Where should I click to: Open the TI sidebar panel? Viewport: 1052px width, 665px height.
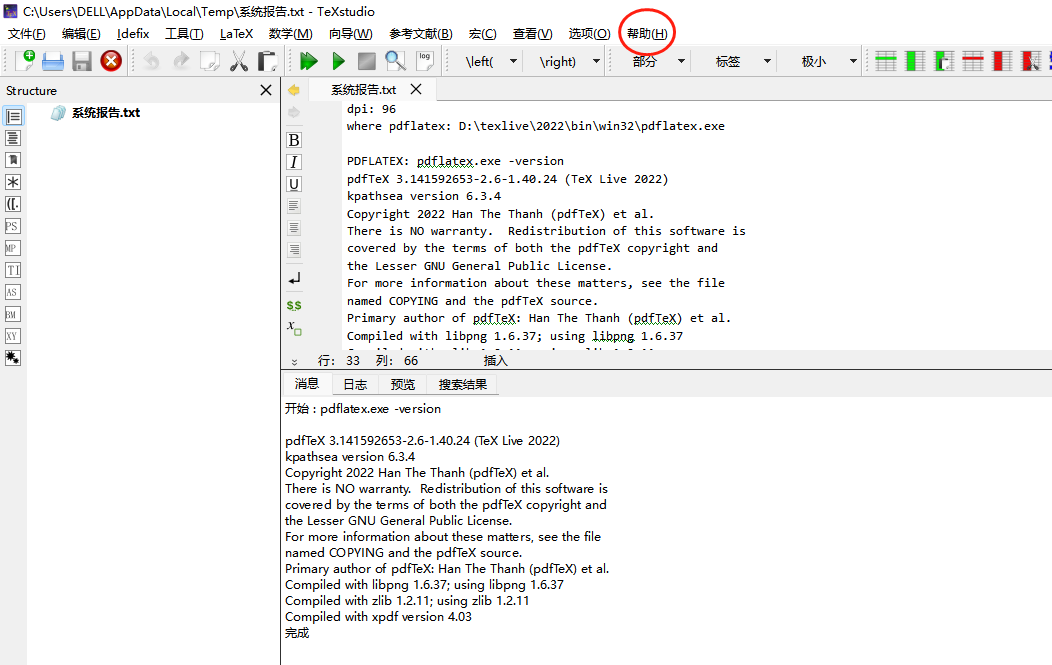13,270
